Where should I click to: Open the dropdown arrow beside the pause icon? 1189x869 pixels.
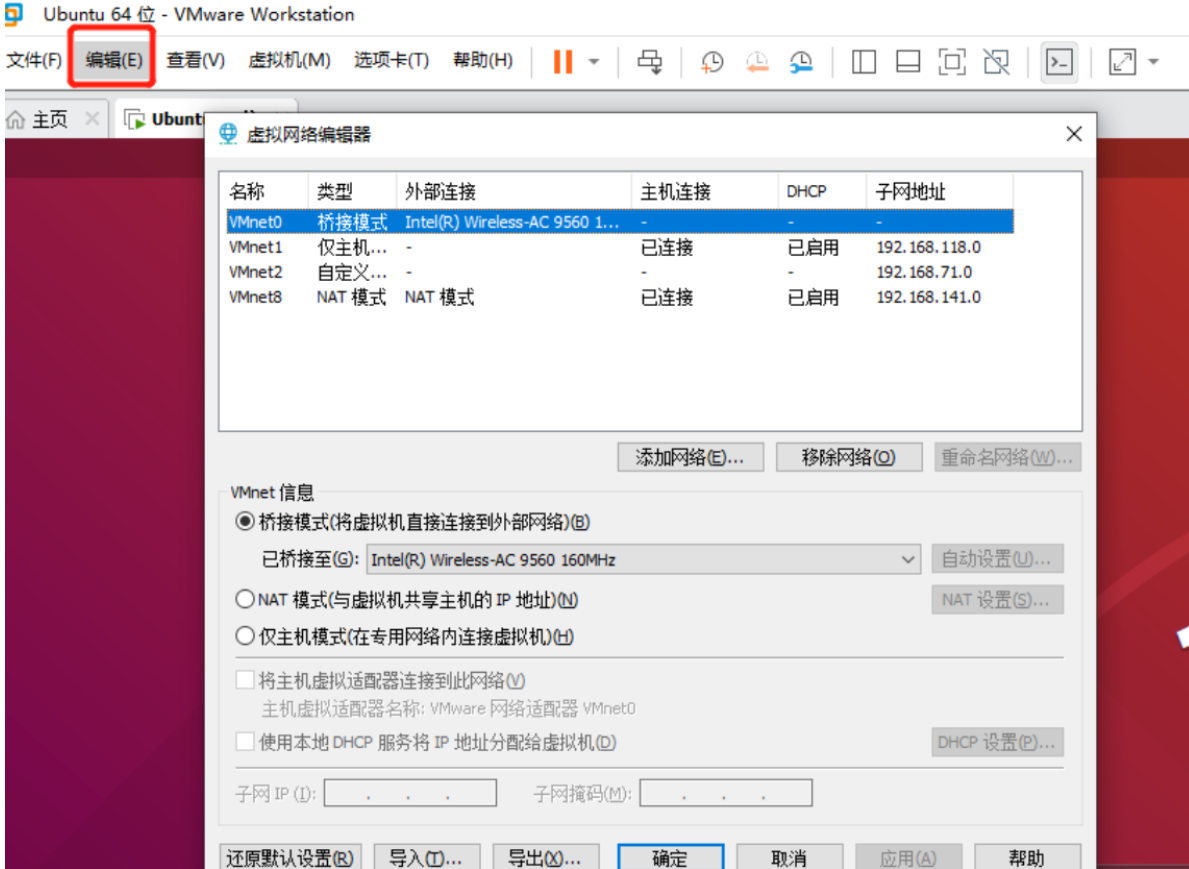click(x=594, y=61)
